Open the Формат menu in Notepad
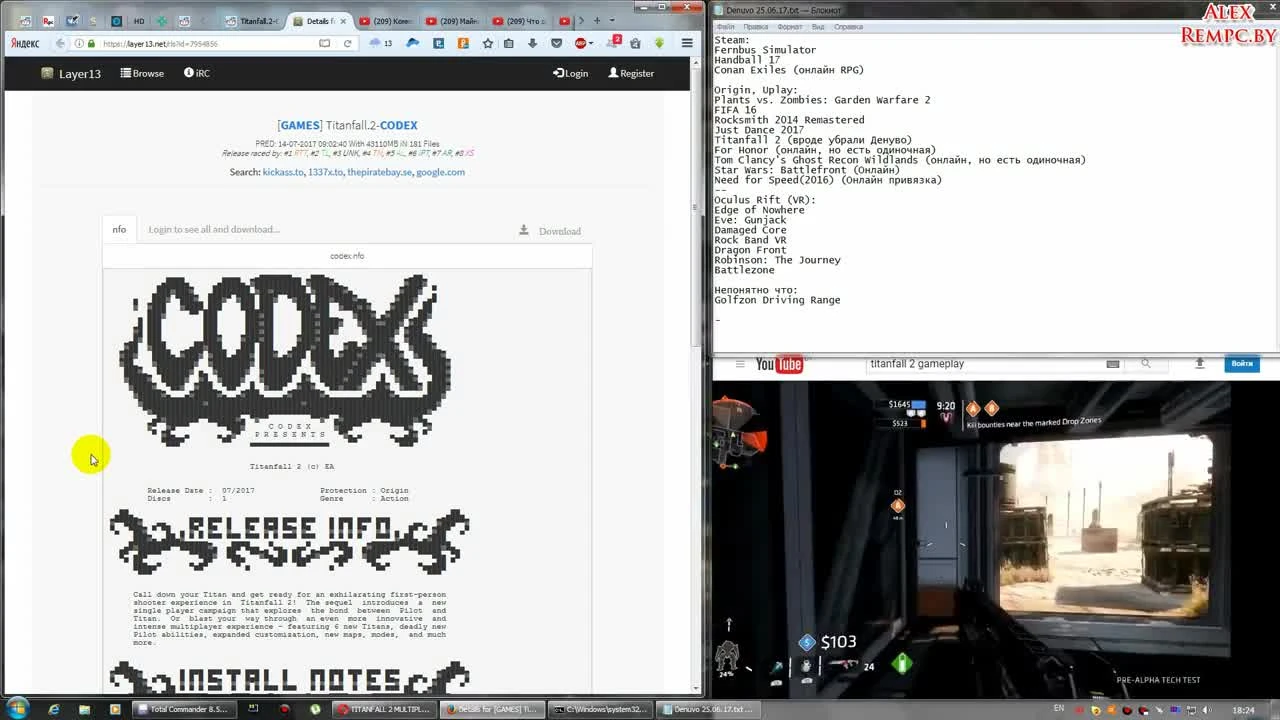 coord(791,26)
